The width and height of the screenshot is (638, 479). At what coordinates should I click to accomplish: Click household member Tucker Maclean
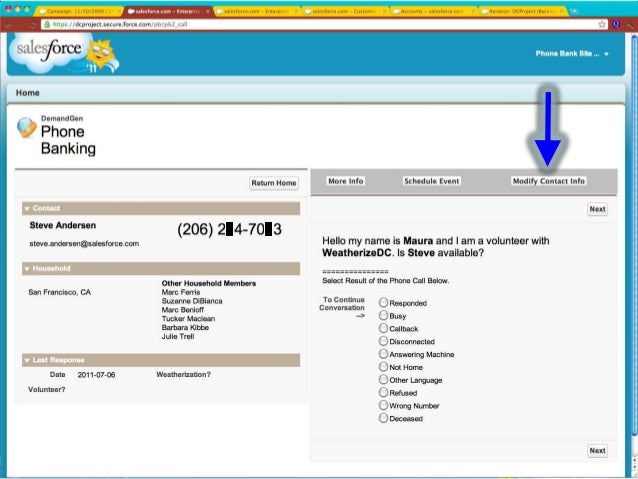click(x=188, y=319)
